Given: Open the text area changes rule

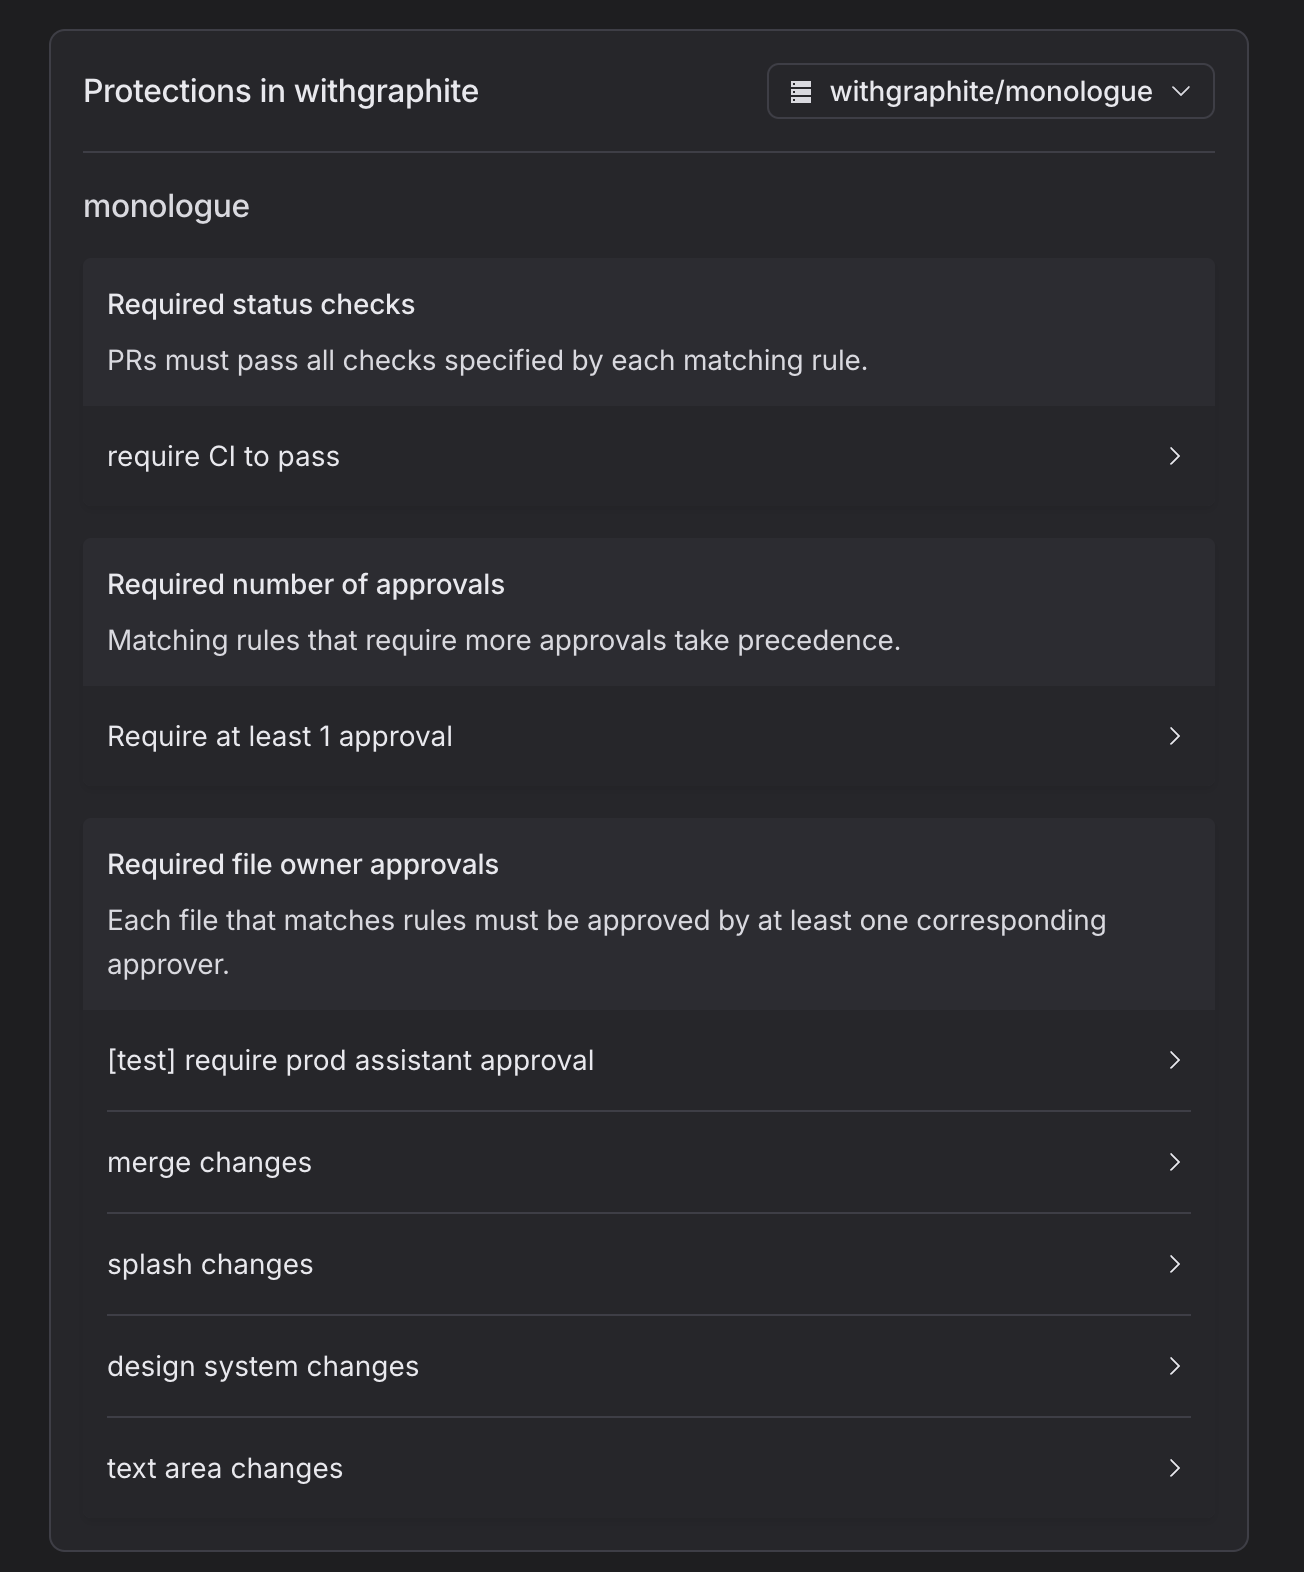Looking at the screenshot, I should click(650, 1468).
